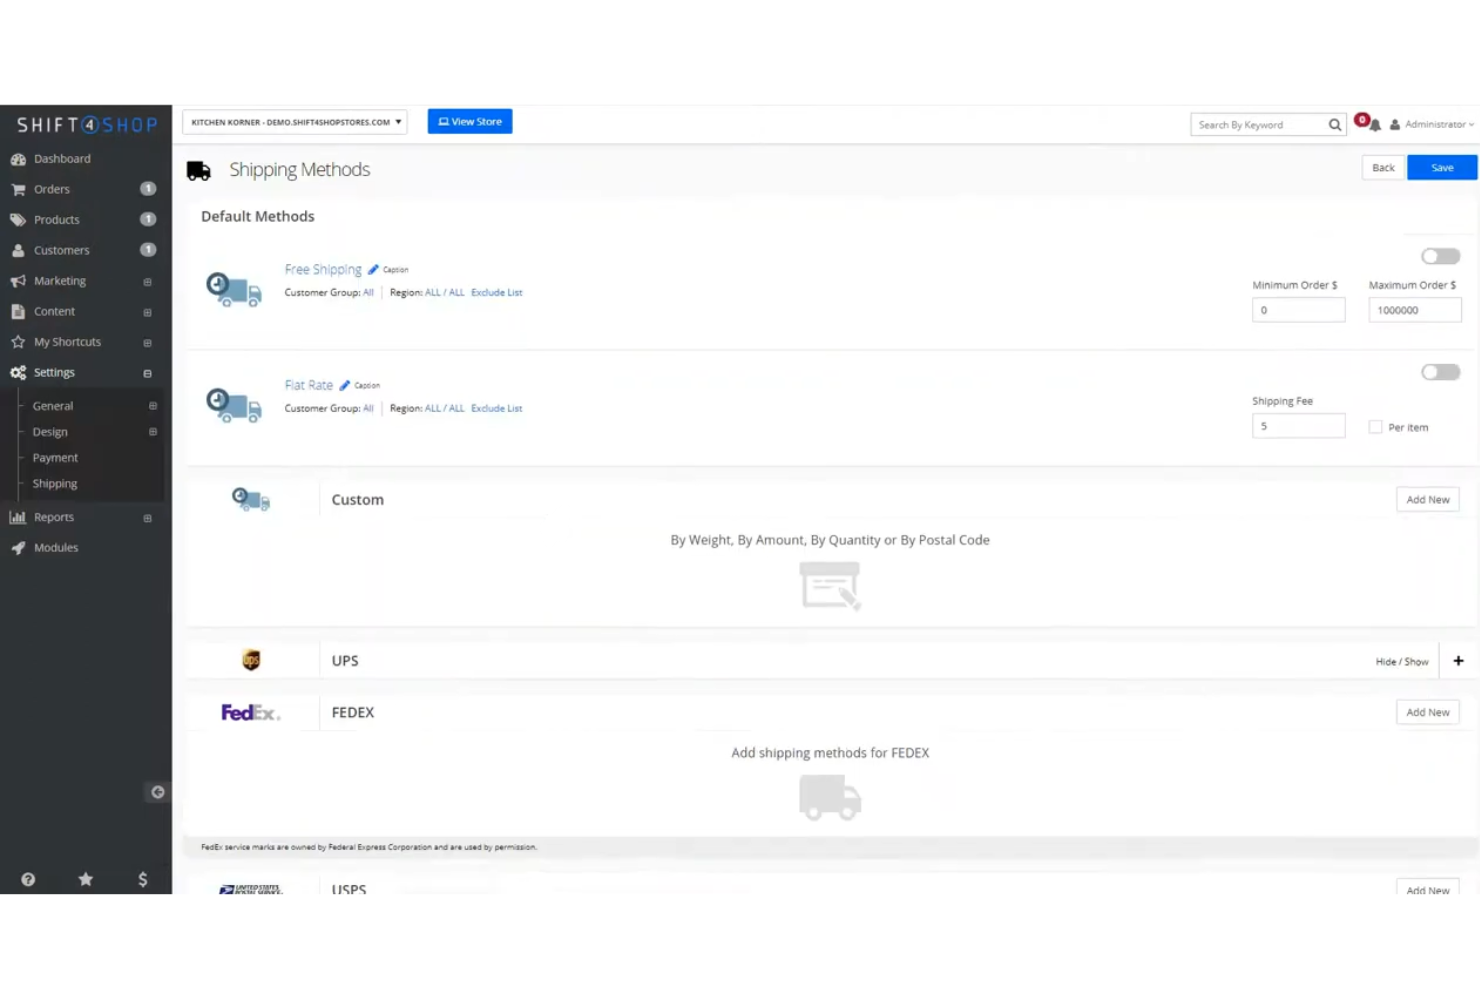Open Customers in the sidebar
This screenshot has height=987, width=1480.
(61, 250)
